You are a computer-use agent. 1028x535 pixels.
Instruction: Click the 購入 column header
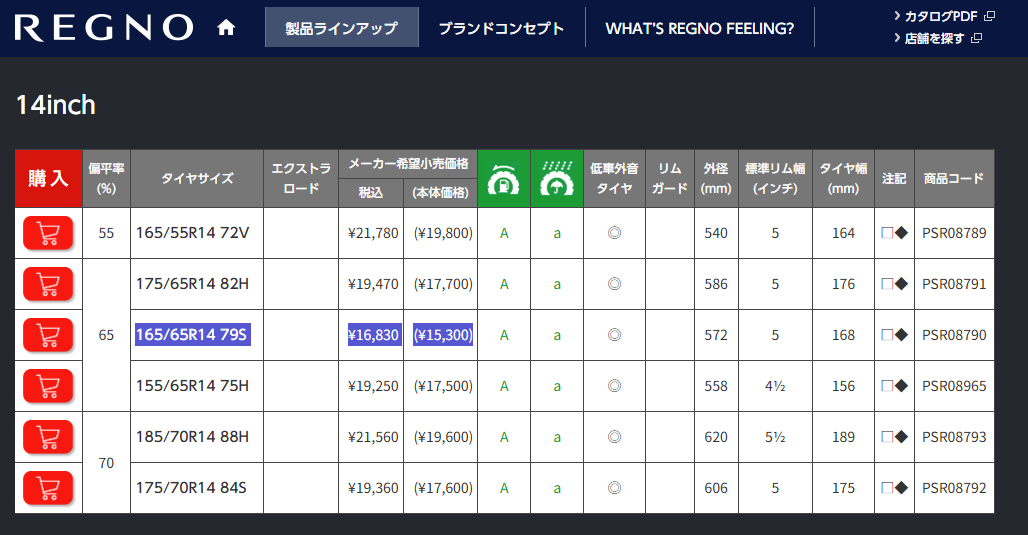coord(49,178)
